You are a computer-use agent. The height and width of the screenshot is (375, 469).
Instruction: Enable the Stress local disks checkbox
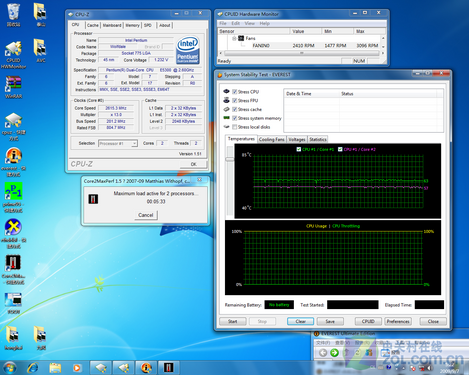coord(235,127)
